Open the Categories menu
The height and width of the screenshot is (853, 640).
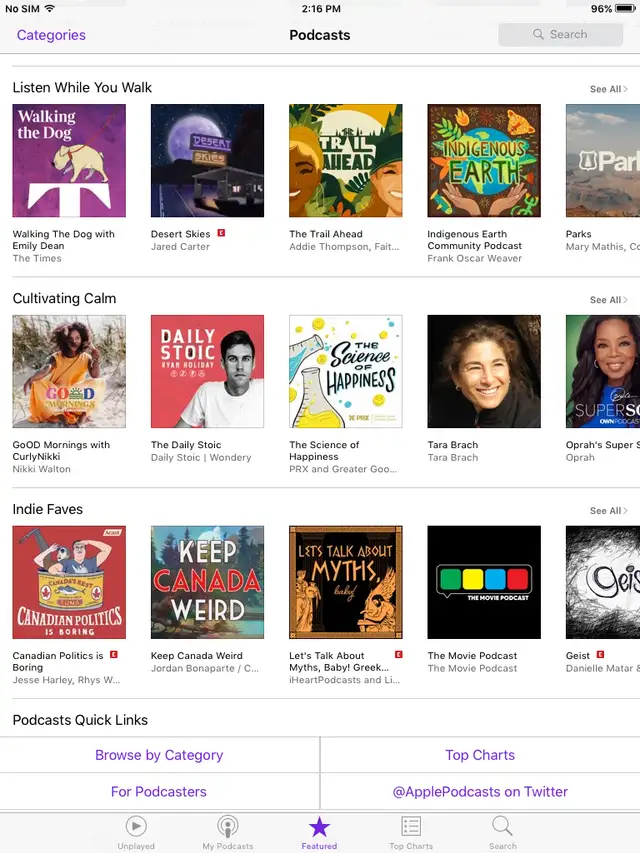[x=51, y=35]
